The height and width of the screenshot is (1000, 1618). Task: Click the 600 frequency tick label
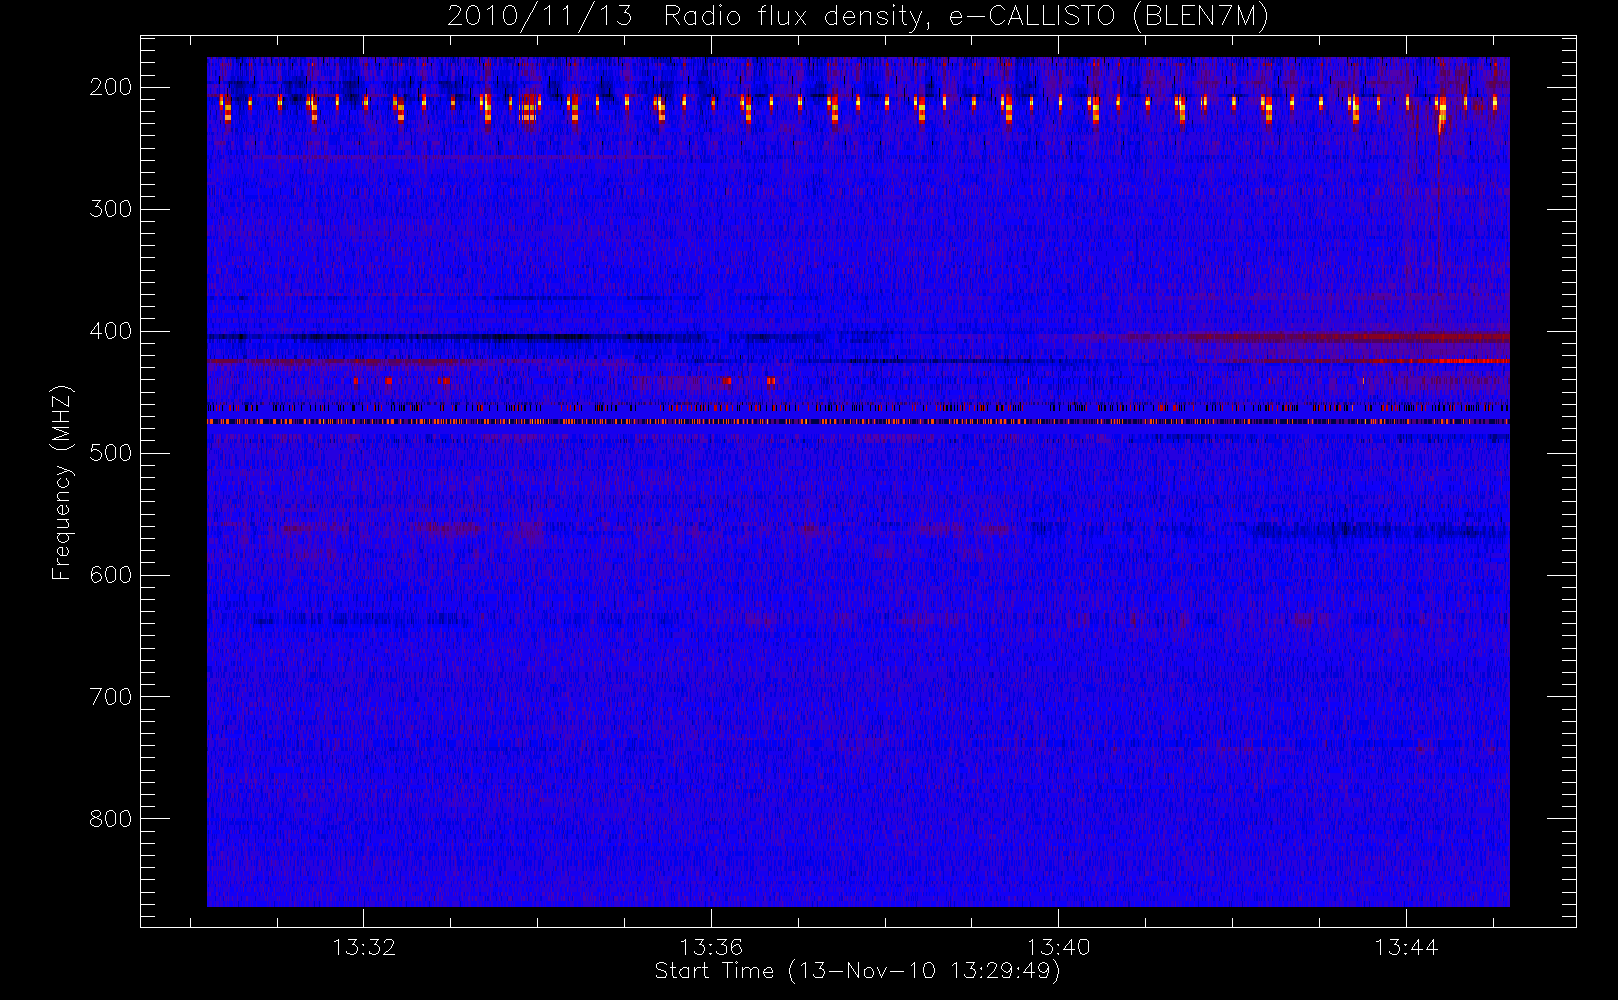pos(111,575)
